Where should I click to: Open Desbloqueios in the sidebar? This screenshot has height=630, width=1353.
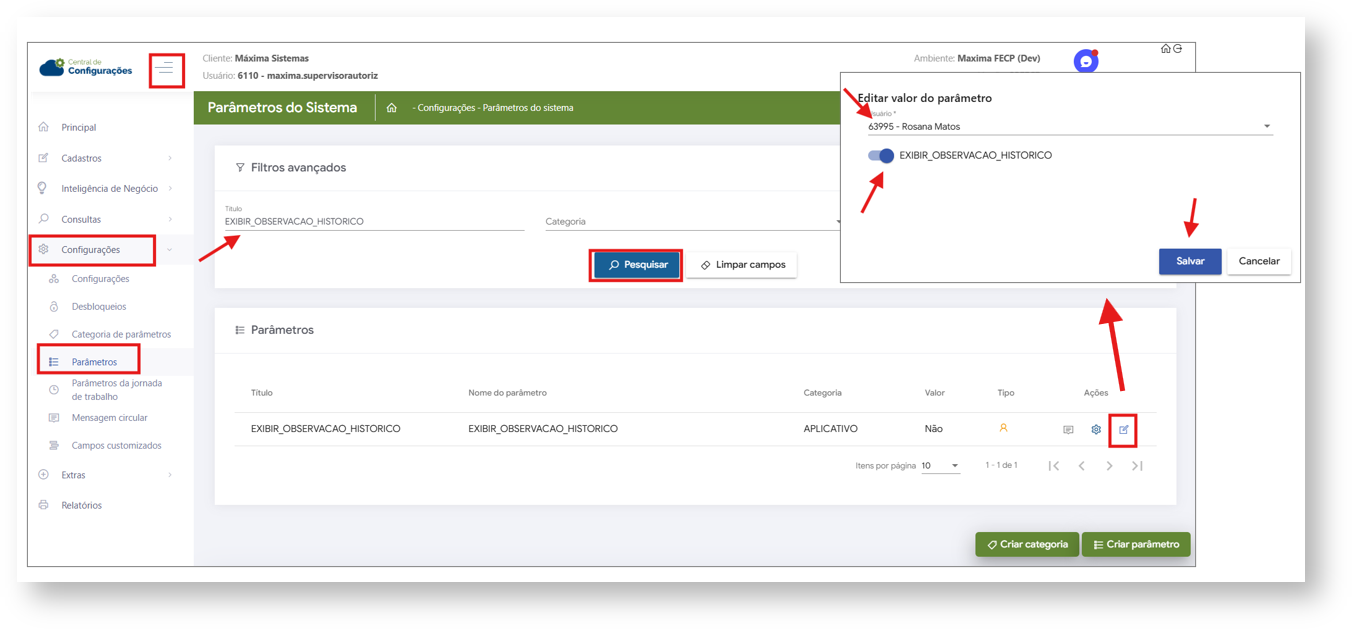99,307
